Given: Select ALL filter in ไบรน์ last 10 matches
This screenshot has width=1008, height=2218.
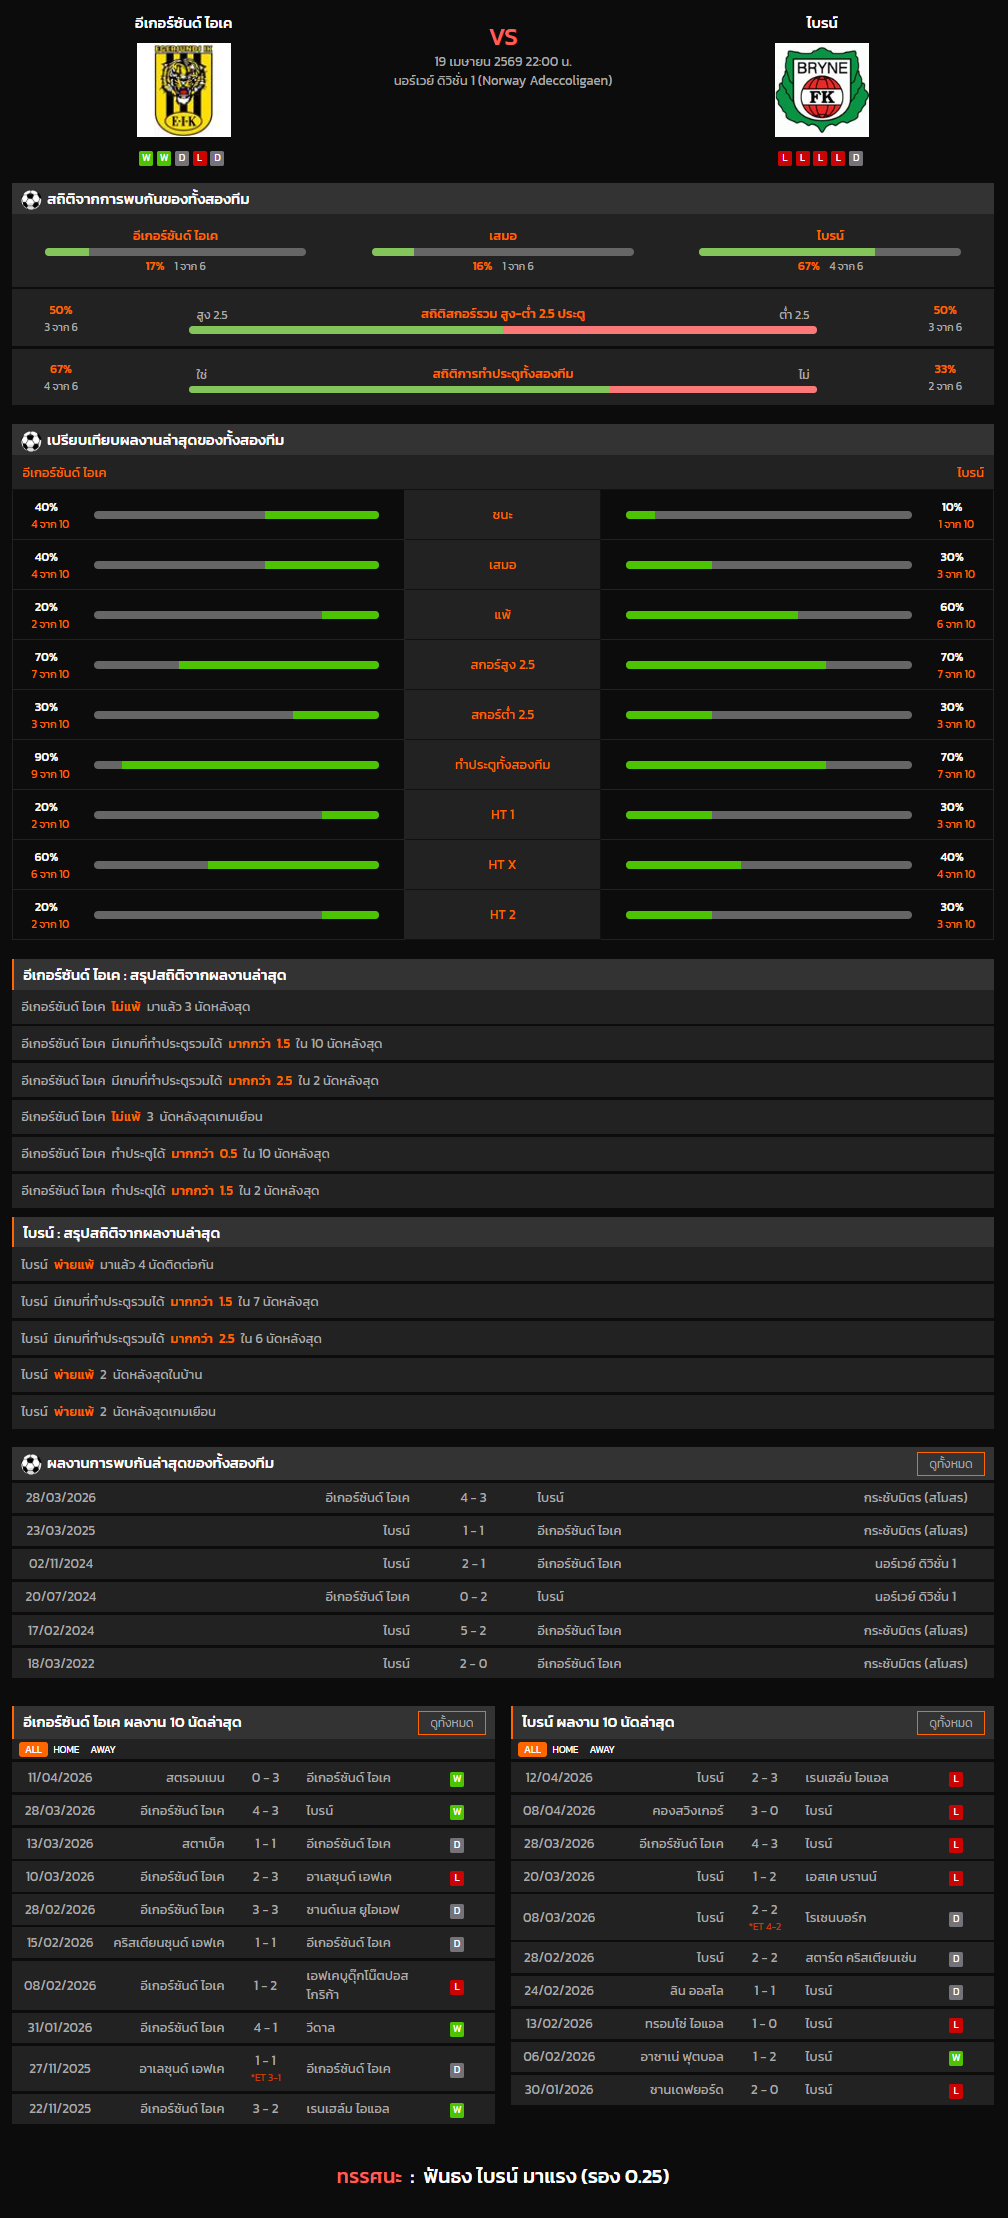Looking at the screenshot, I should tap(532, 1750).
